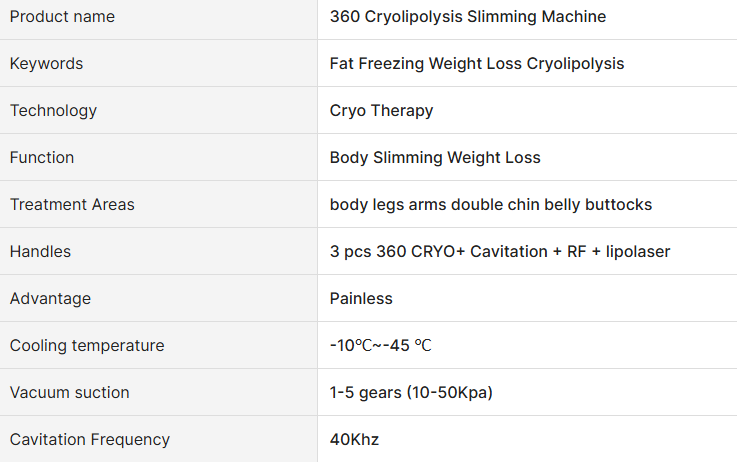Click the "Handles" label cell
Screen dimensions: 737x462
[40, 252]
